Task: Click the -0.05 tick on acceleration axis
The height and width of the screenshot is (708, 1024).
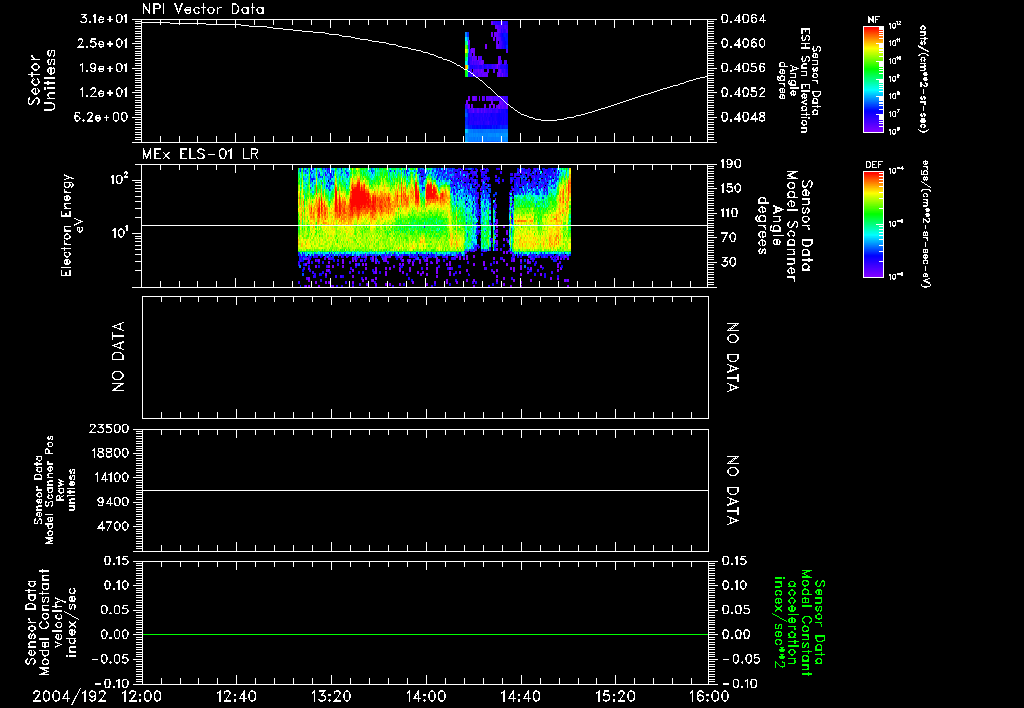Action: click(x=740, y=659)
